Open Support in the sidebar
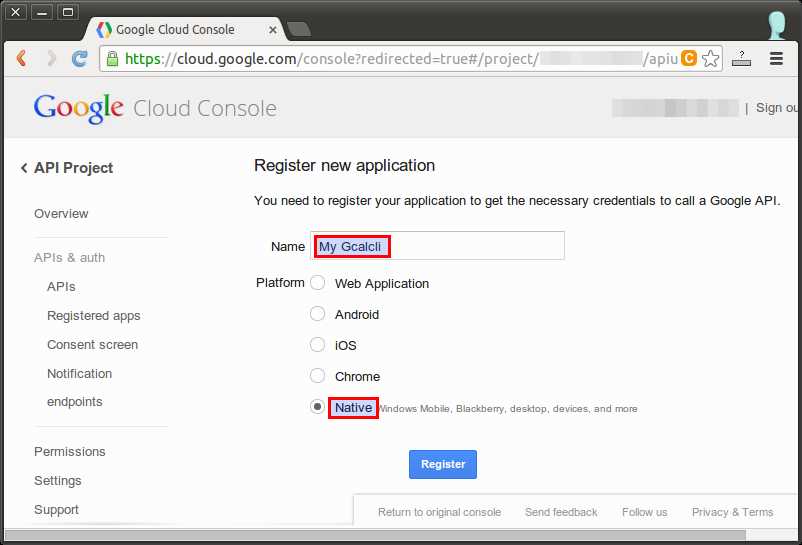 coord(56,510)
